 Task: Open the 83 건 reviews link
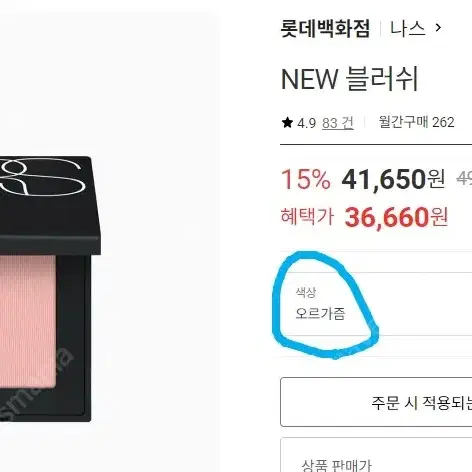point(338,123)
